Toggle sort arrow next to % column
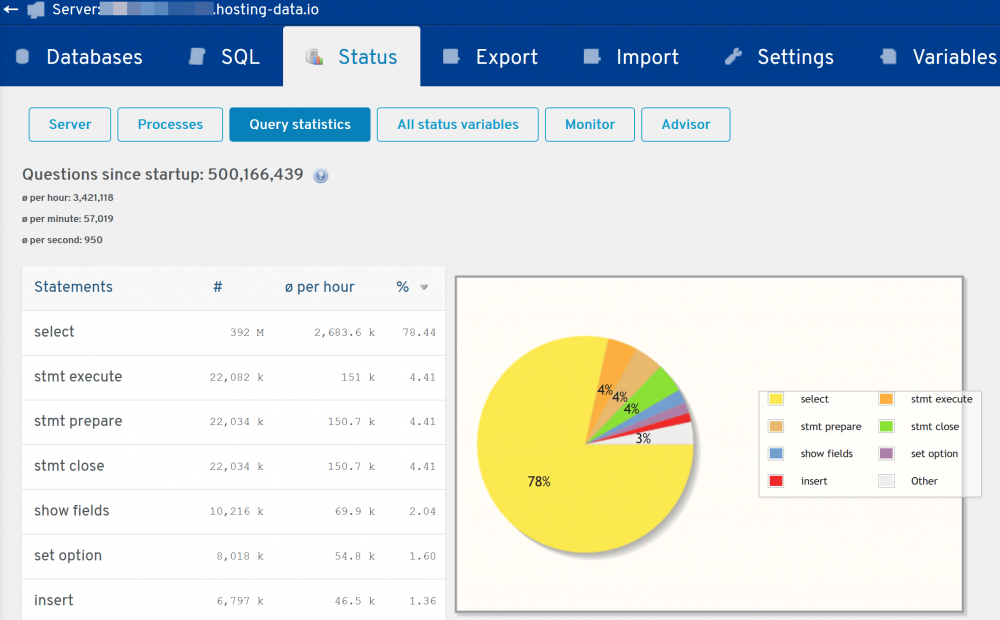The height and width of the screenshot is (620, 1000). (x=424, y=288)
